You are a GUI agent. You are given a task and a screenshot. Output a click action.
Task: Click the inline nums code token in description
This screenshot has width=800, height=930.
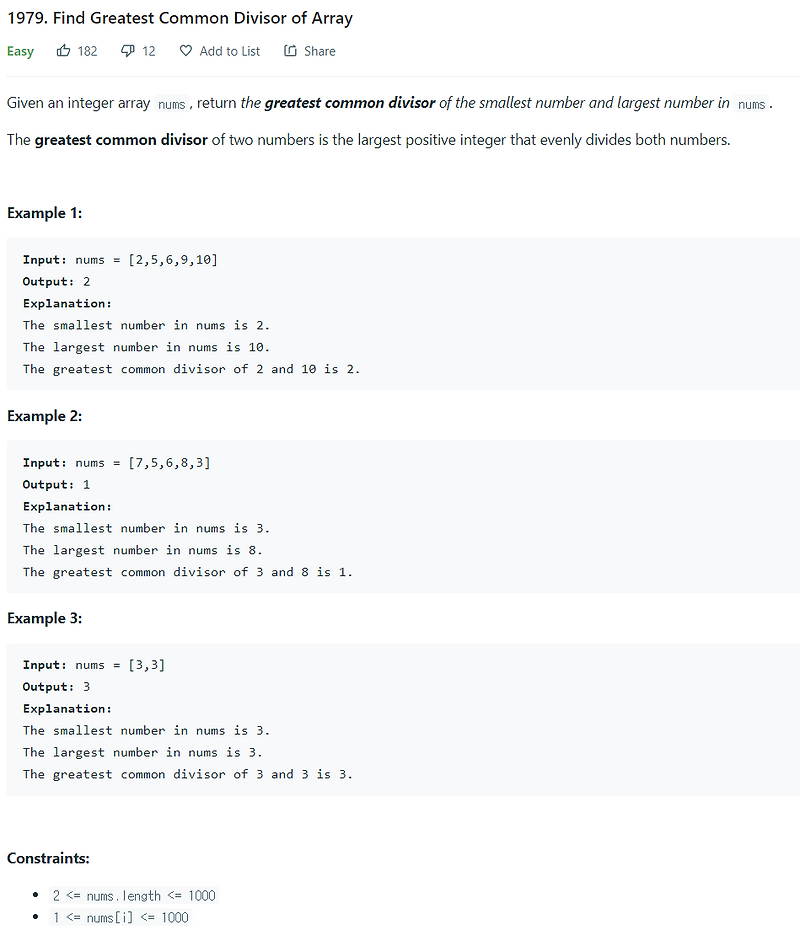click(170, 103)
